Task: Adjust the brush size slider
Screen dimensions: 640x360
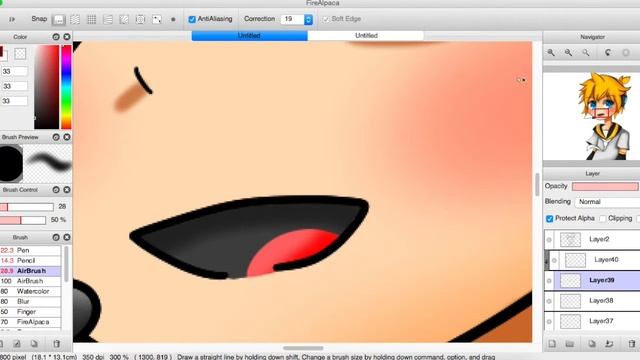Action: pyautogui.click(x=27, y=207)
